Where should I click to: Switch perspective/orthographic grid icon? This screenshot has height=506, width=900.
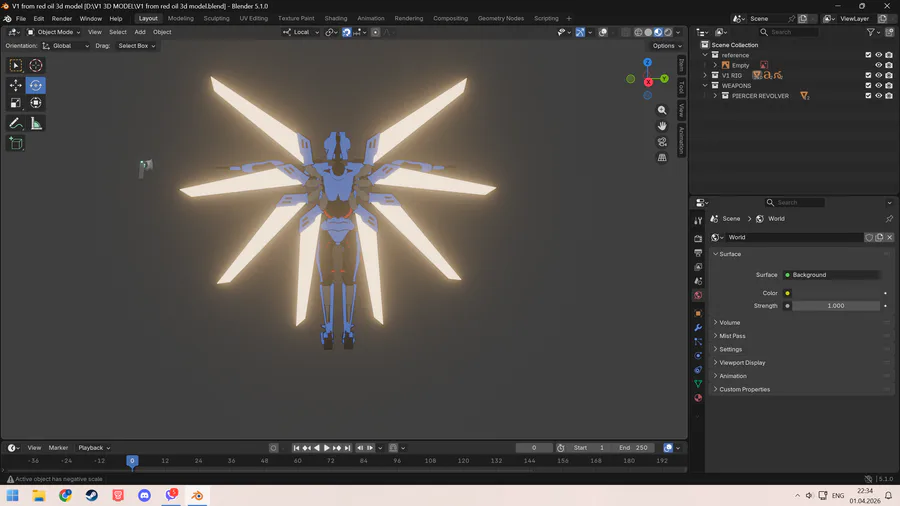(x=662, y=157)
